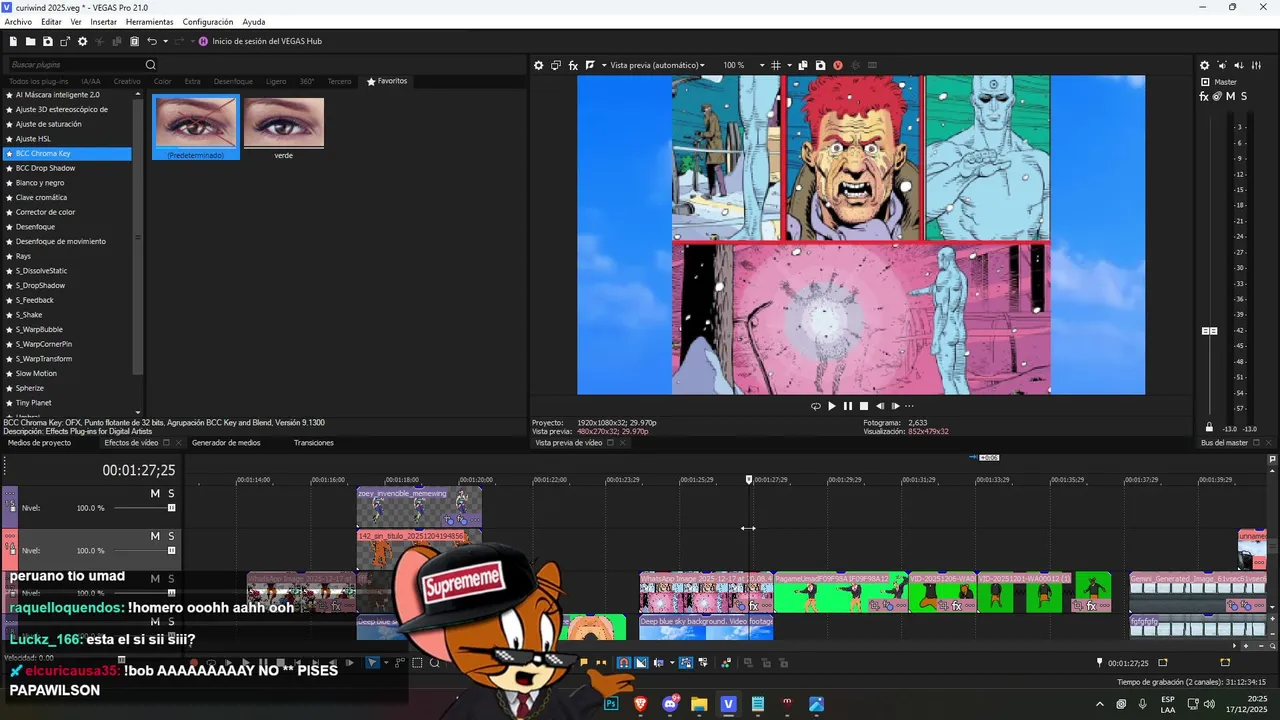Open the Editar menu
This screenshot has height=720, width=1280.
coord(51,21)
